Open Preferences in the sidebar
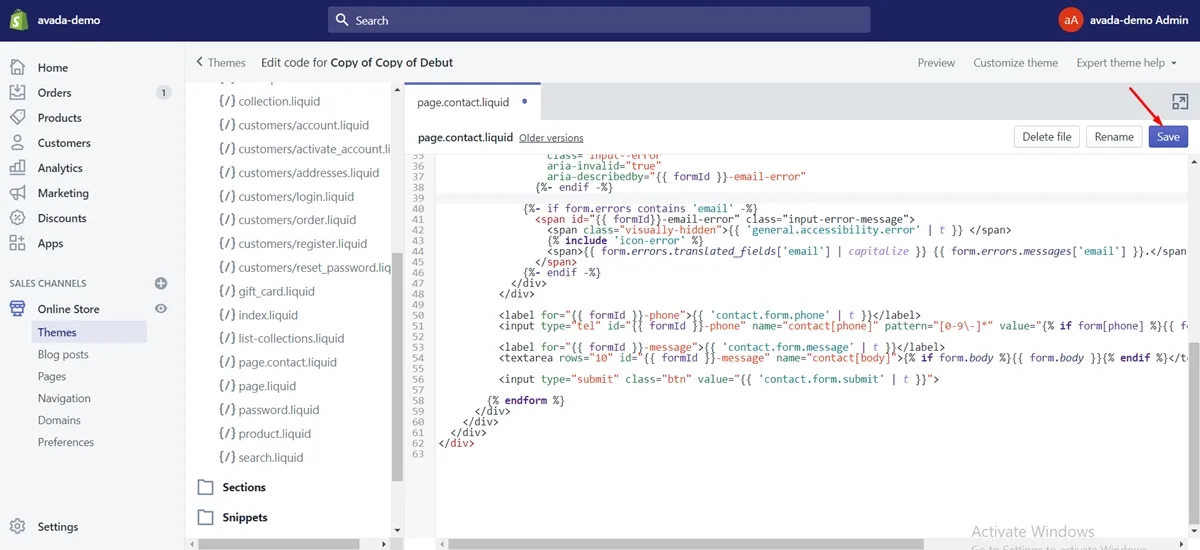Image resolution: width=1200 pixels, height=550 pixels. (x=66, y=443)
